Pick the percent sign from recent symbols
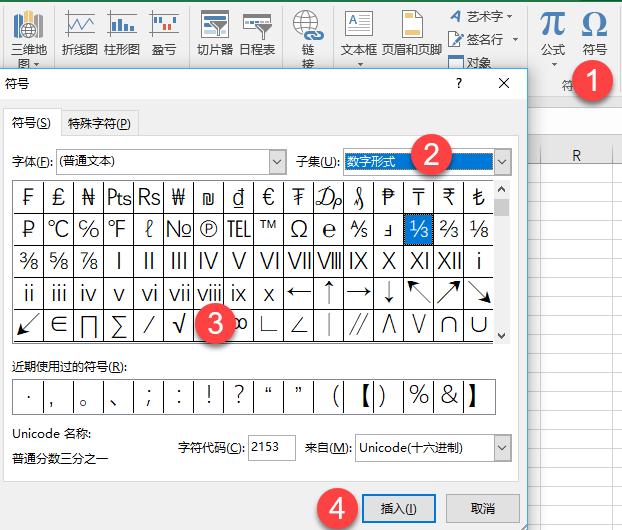 418,396
